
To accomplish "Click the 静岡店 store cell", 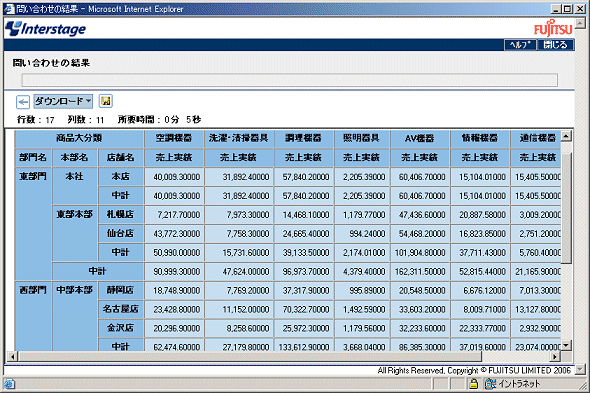I will [121, 290].
